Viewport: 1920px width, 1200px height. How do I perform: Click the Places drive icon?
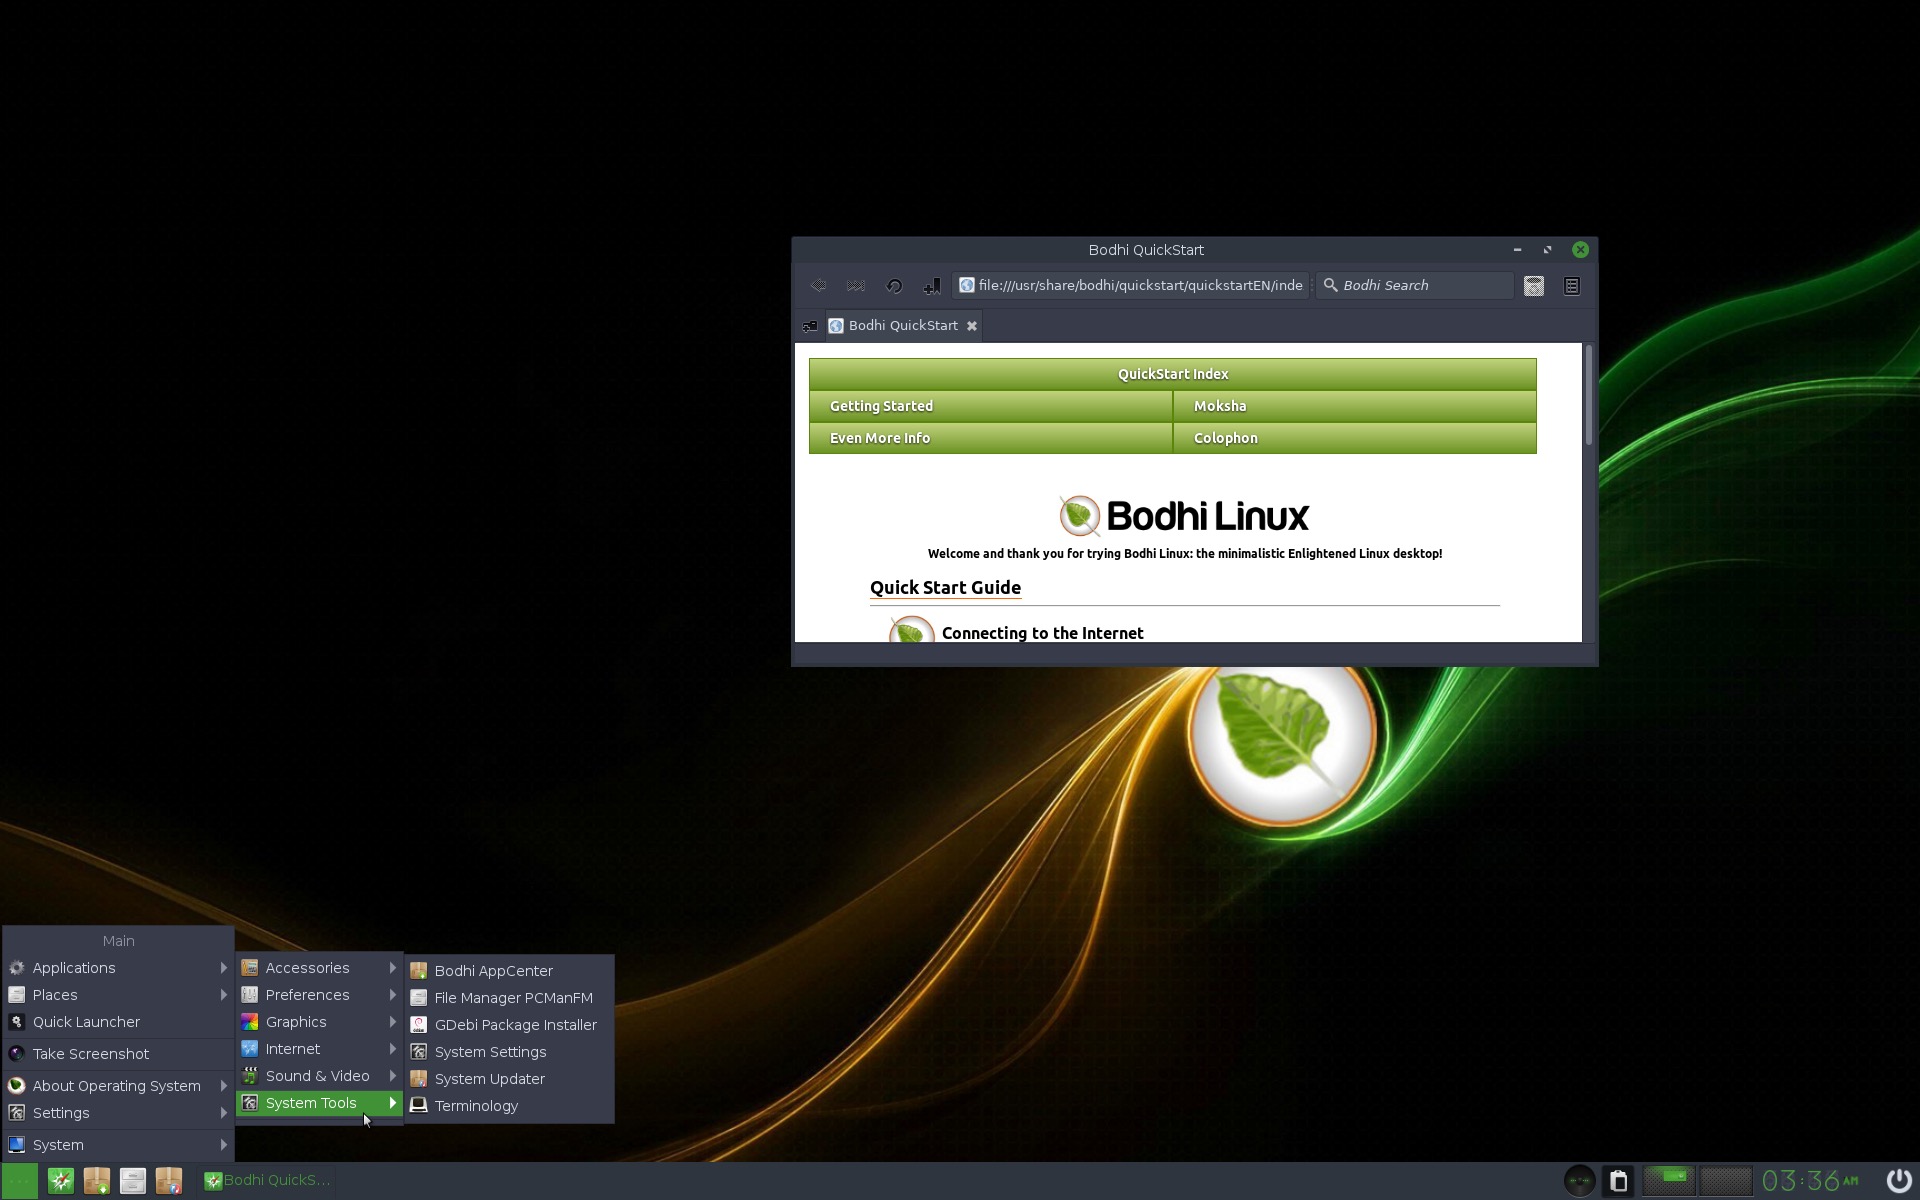click(x=17, y=995)
